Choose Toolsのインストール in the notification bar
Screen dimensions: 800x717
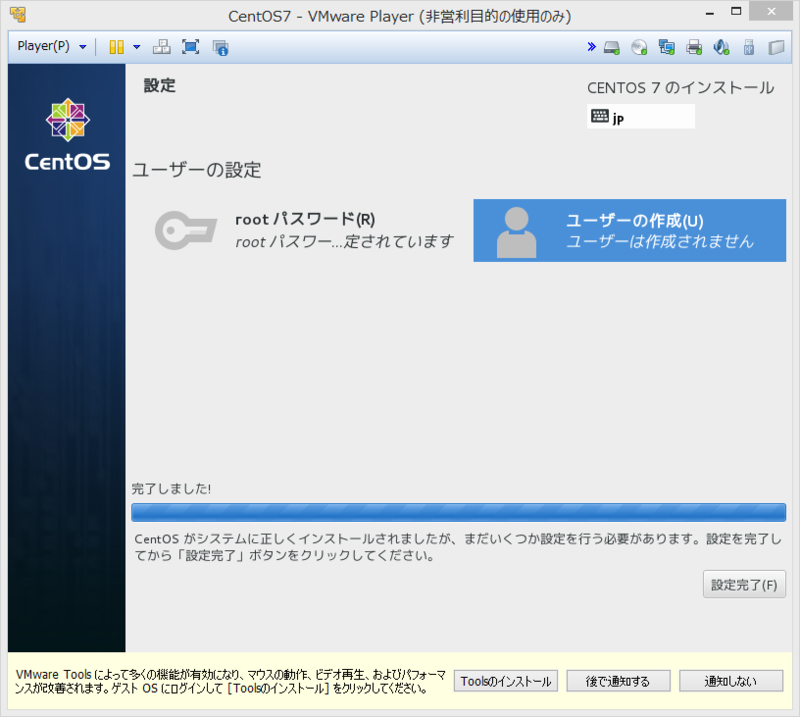[505, 680]
